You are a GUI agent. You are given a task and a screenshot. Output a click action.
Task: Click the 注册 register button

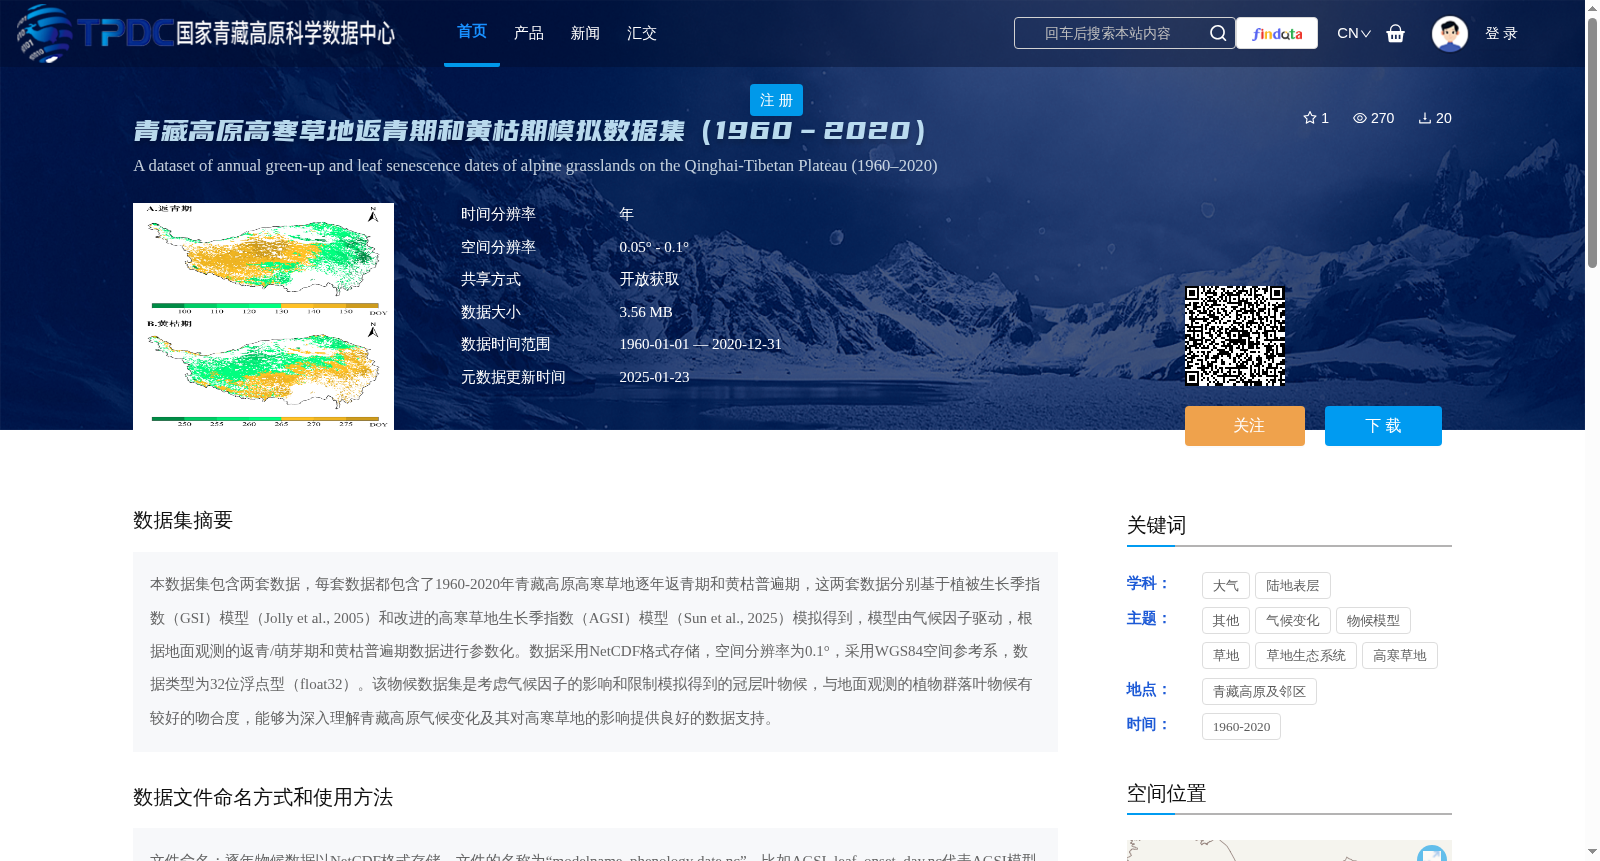(x=776, y=100)
